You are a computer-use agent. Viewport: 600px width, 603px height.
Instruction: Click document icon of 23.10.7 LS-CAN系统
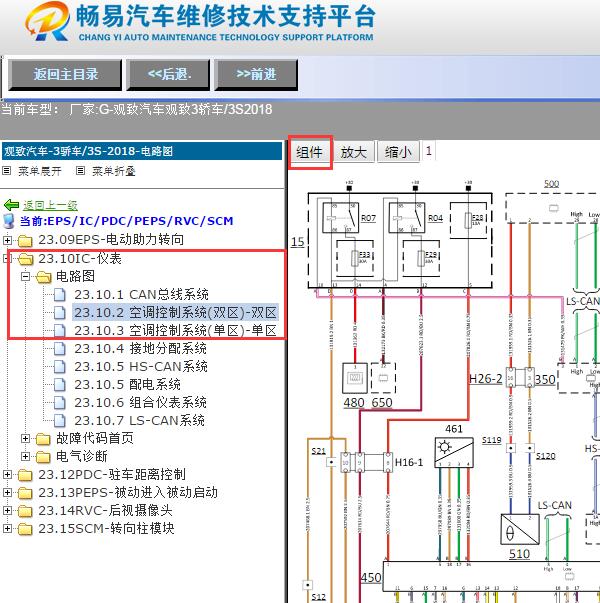tap(60, 421)
